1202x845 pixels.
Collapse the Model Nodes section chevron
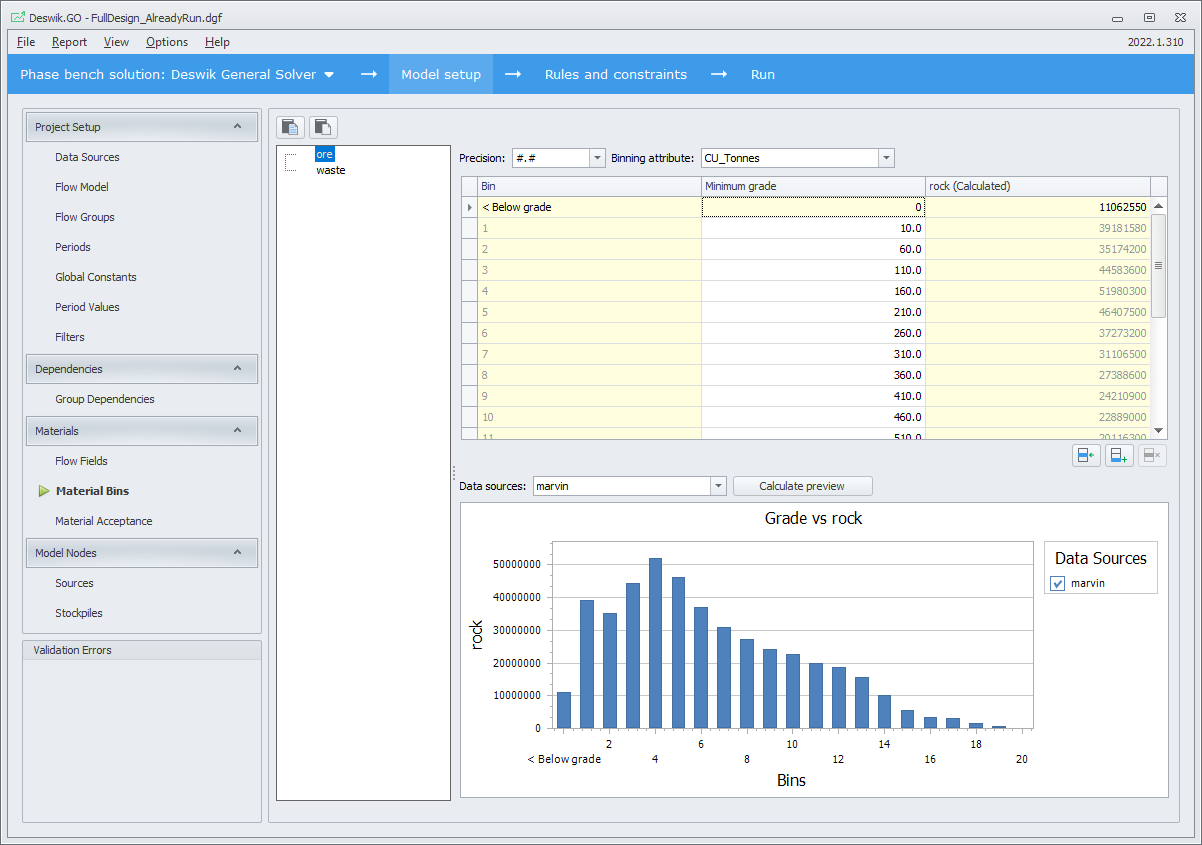click(237, 553)
